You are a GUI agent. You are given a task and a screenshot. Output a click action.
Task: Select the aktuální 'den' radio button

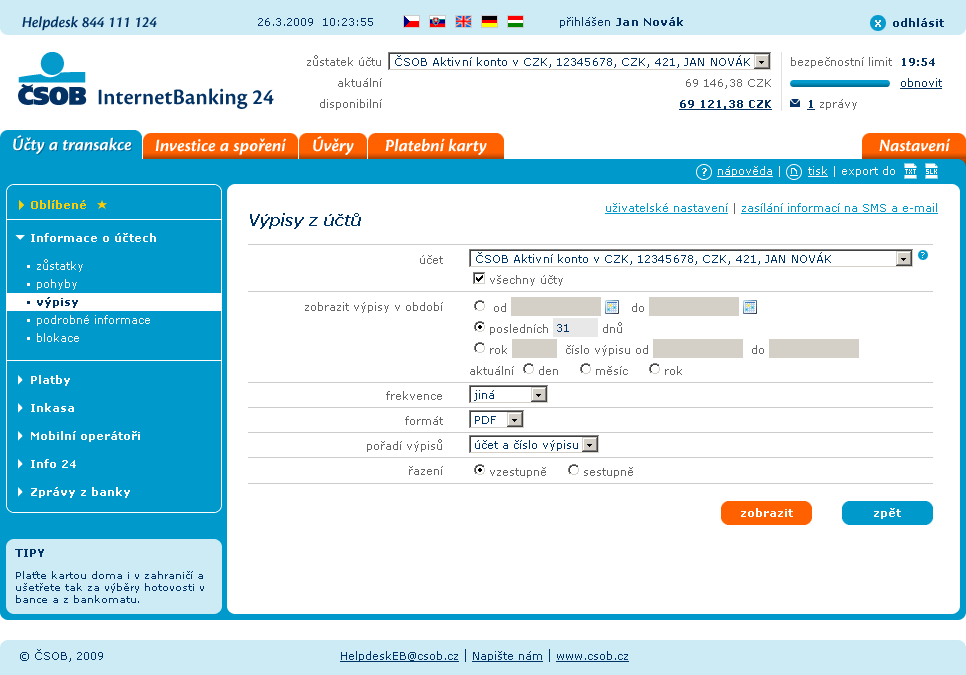[529, 369]
